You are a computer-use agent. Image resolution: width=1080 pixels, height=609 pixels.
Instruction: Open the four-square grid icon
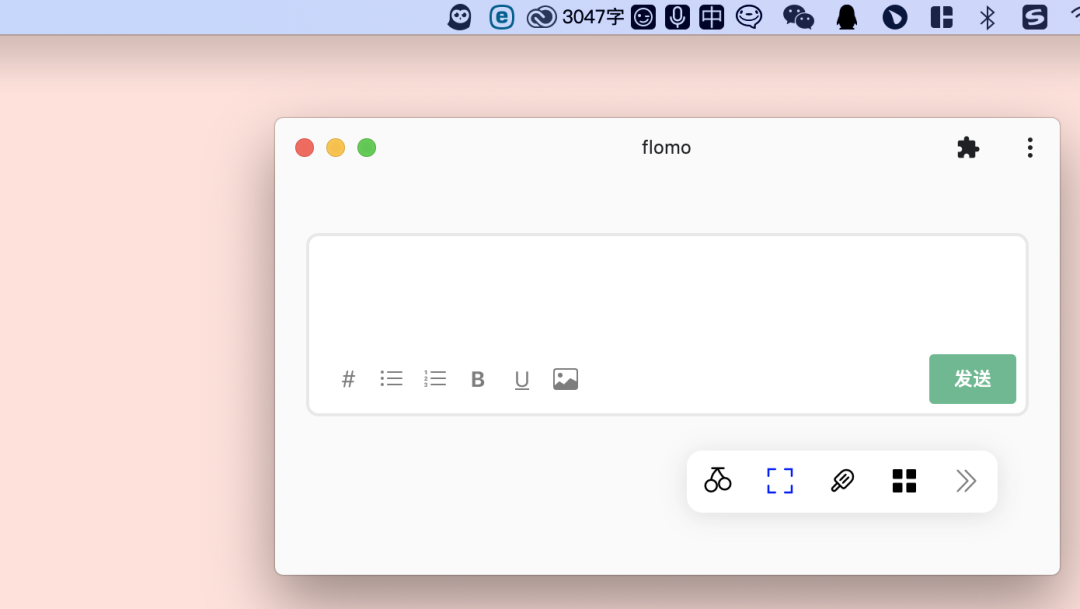point(904,481)
